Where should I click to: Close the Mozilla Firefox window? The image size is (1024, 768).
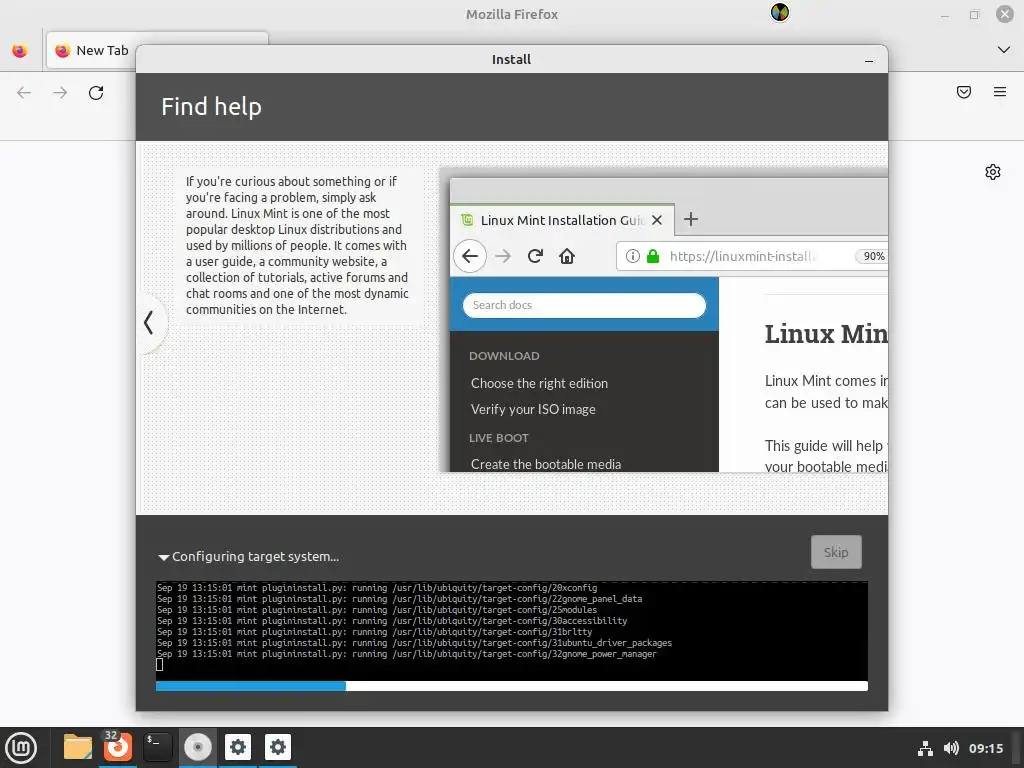click(x=1004, y=14)
